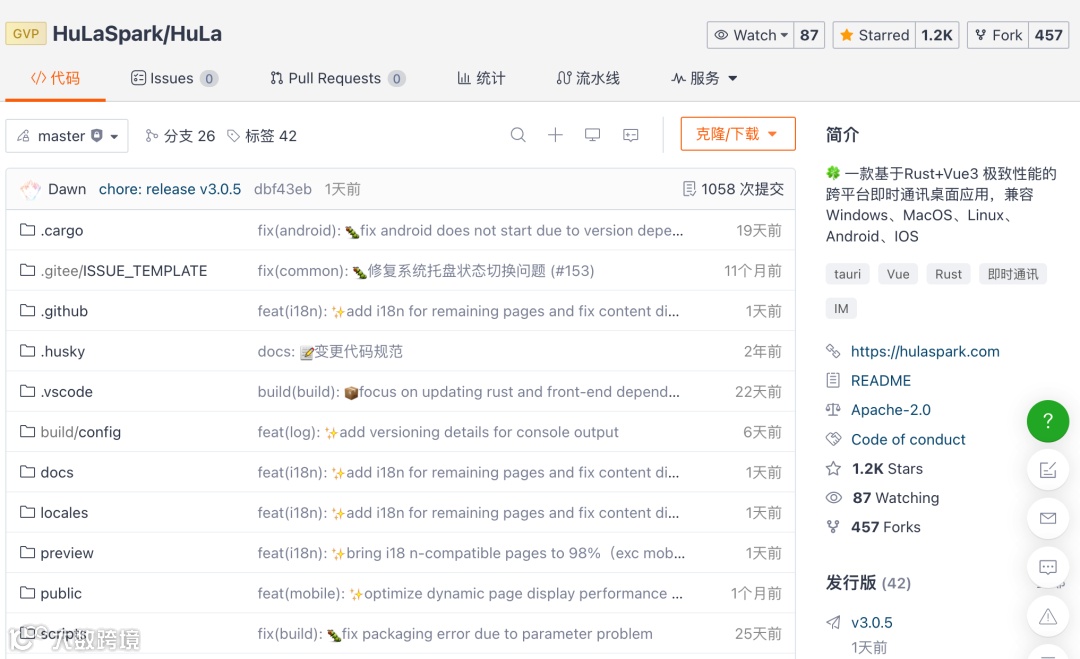Toggle the Starred button
Viewport: 1080px width, 659px height.
tap(874, 35)
